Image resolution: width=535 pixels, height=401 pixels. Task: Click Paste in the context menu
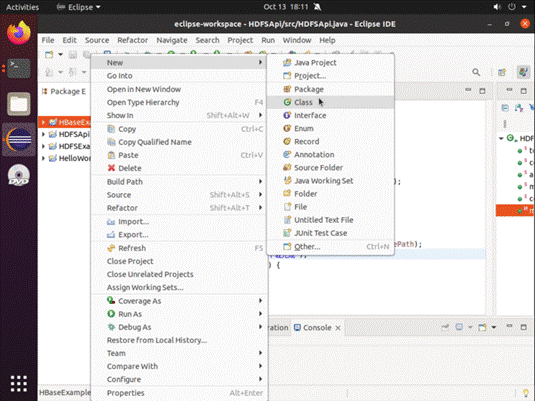click(179, 155)
